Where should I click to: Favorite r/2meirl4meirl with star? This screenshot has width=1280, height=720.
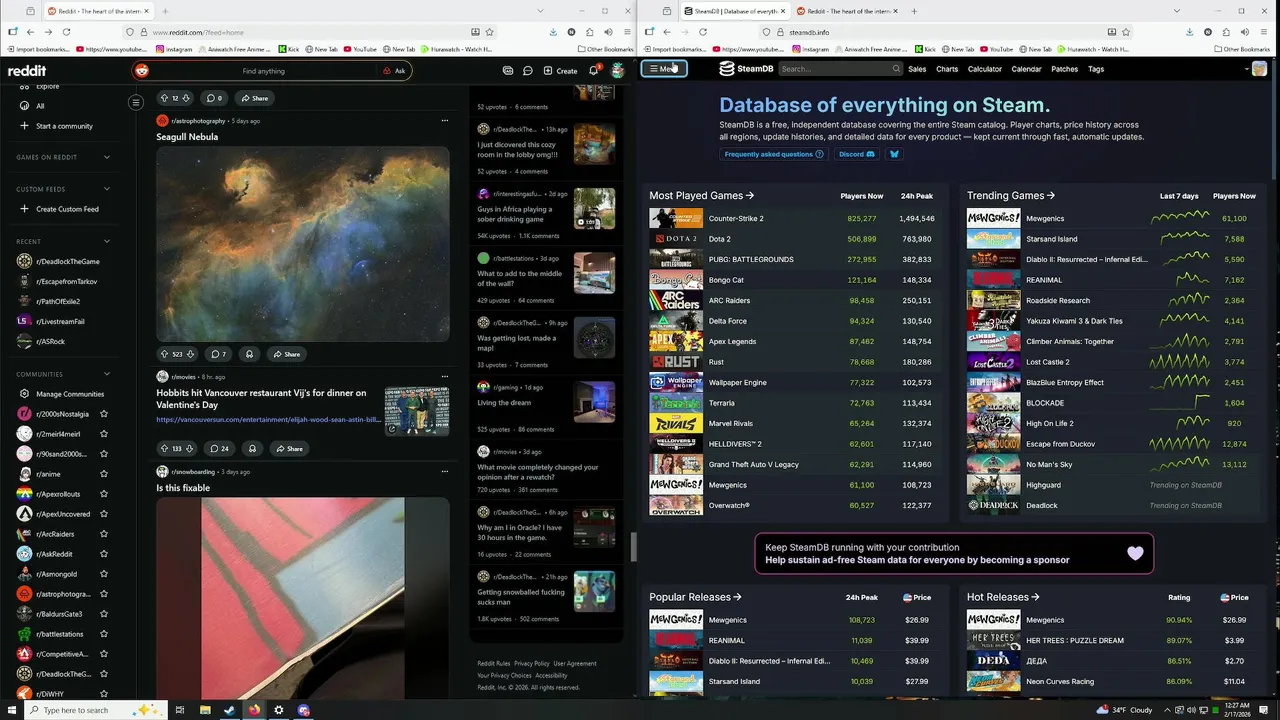click(104, 434)
